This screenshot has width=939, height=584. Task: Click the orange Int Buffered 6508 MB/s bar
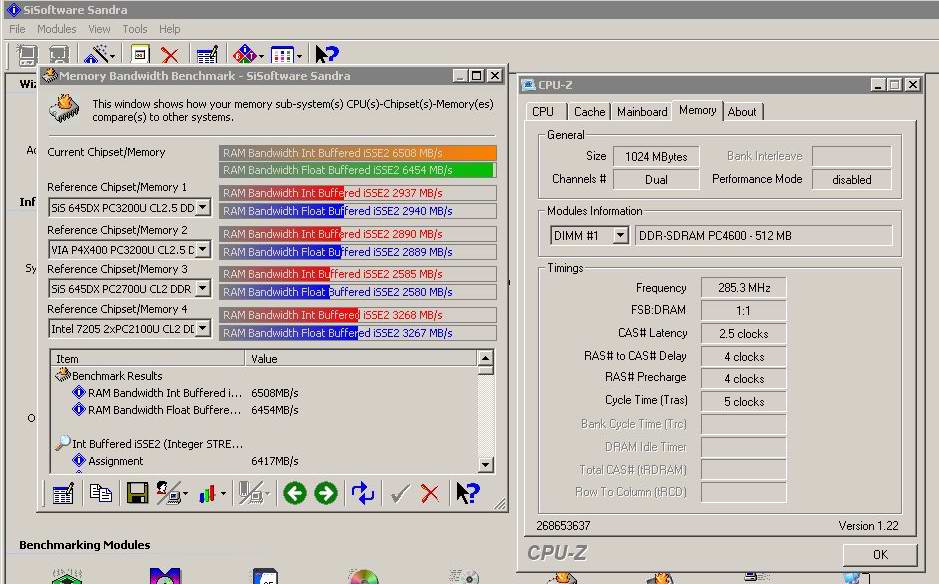pyautogui.click(x=358, y=153)
